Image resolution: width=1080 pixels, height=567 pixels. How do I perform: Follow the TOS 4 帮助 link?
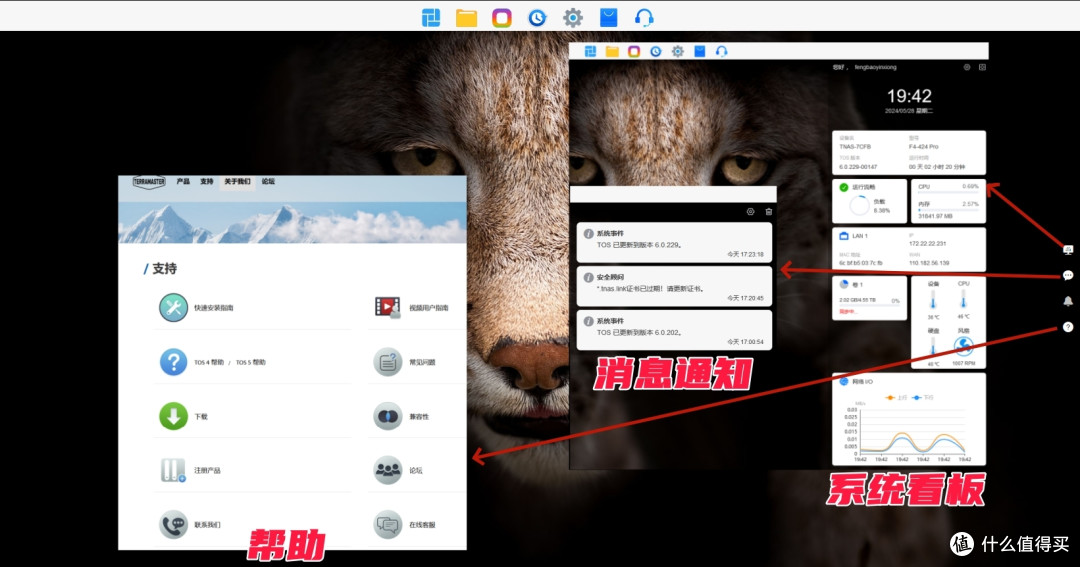click(209, 362)
